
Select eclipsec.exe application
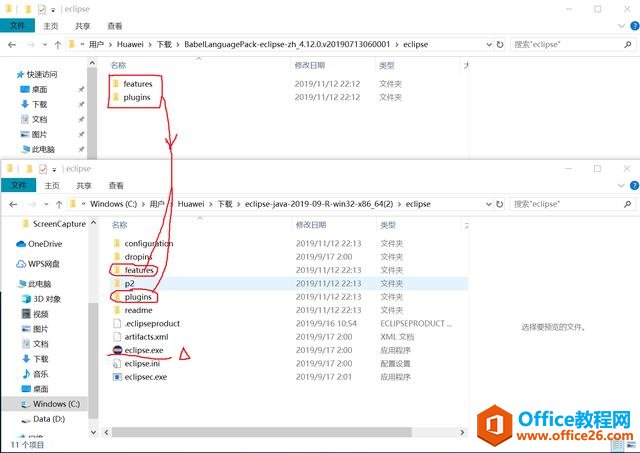pos(145,377)
